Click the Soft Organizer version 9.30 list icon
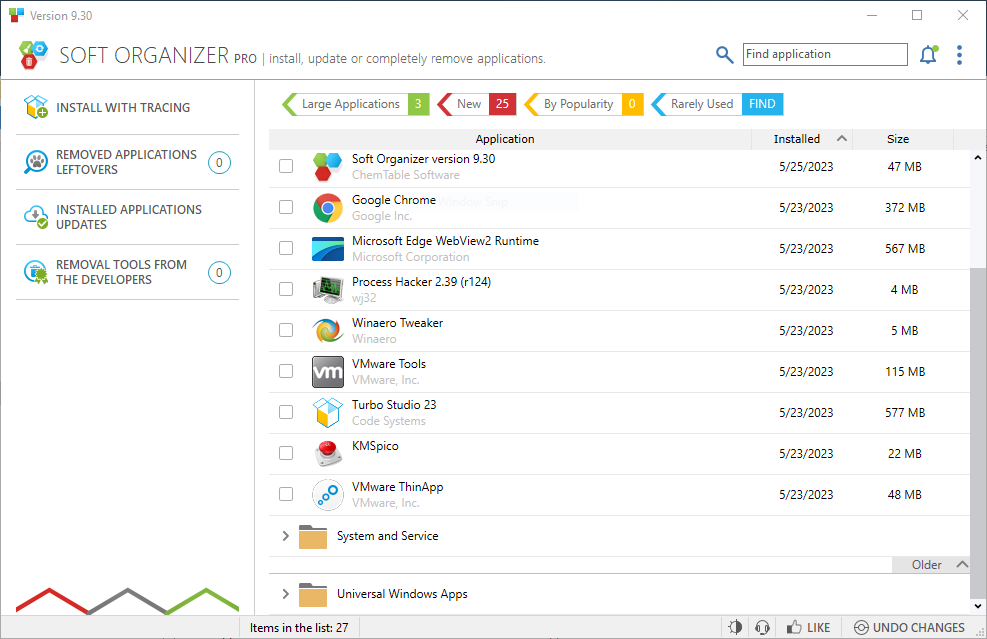The height and width of the screenshot is (639, 987). point(328,167)
